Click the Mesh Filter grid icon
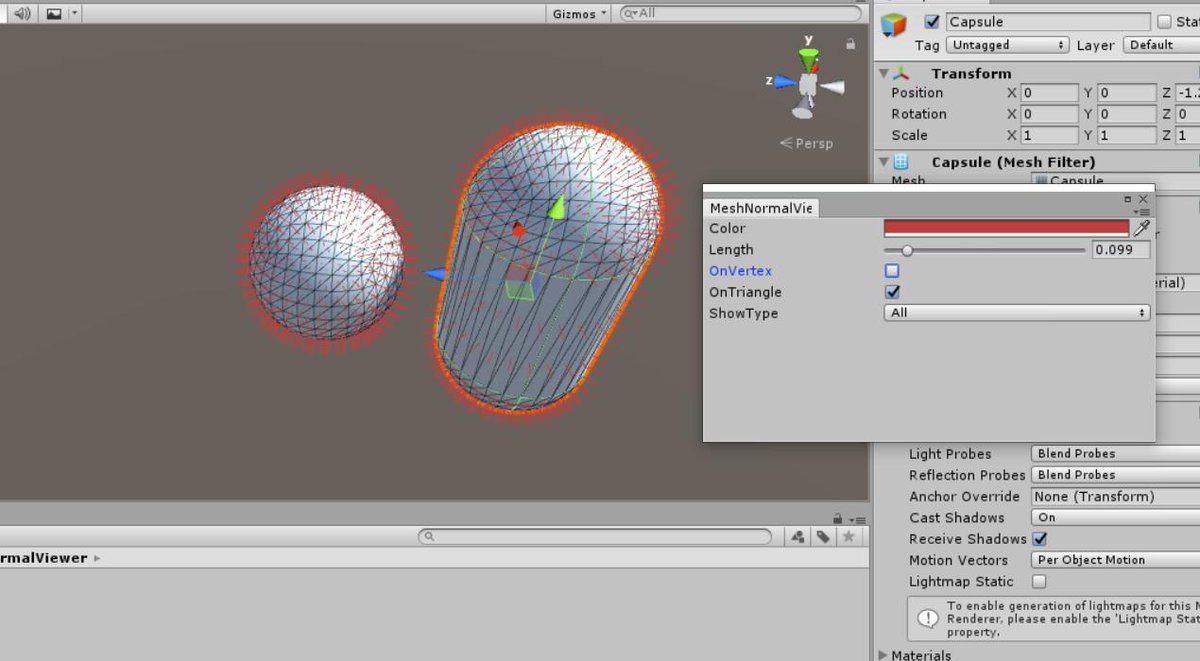 click(x=901, y=161)
